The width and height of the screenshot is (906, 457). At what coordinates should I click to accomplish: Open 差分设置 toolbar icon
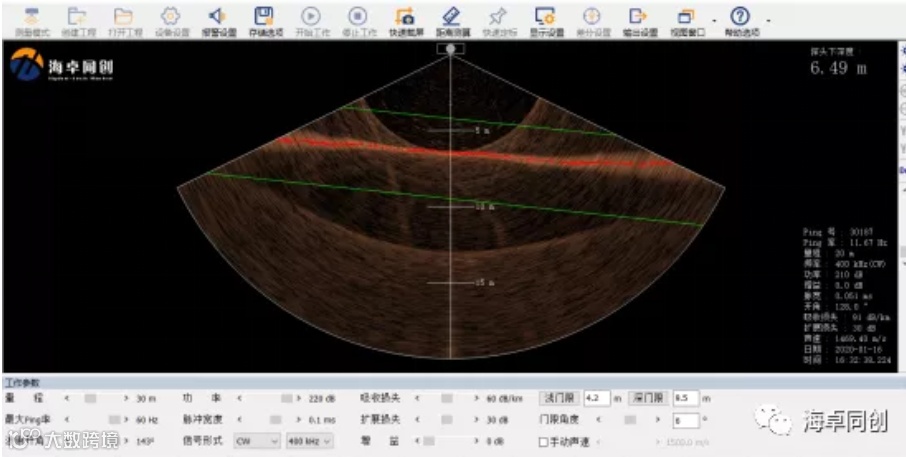pos(592,17)
